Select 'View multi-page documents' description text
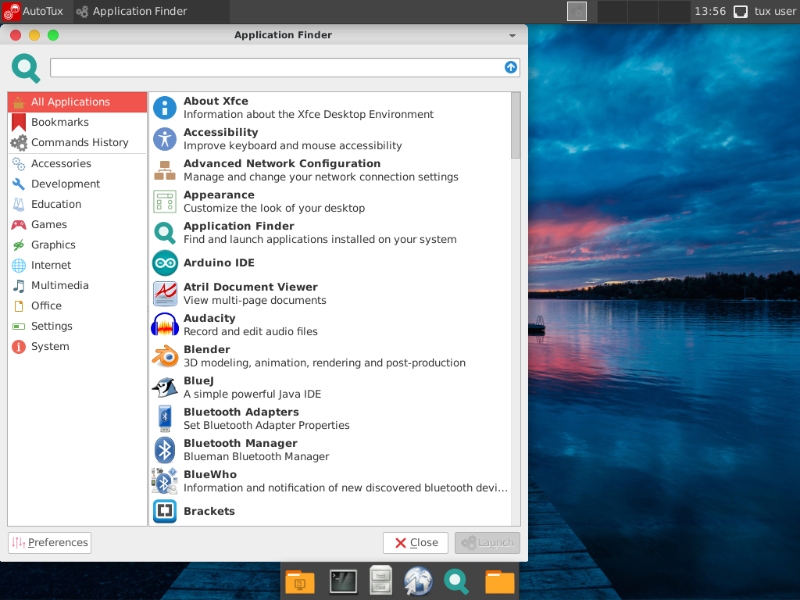This screenshot has width=800, height=600. click(x=255, y=301)
